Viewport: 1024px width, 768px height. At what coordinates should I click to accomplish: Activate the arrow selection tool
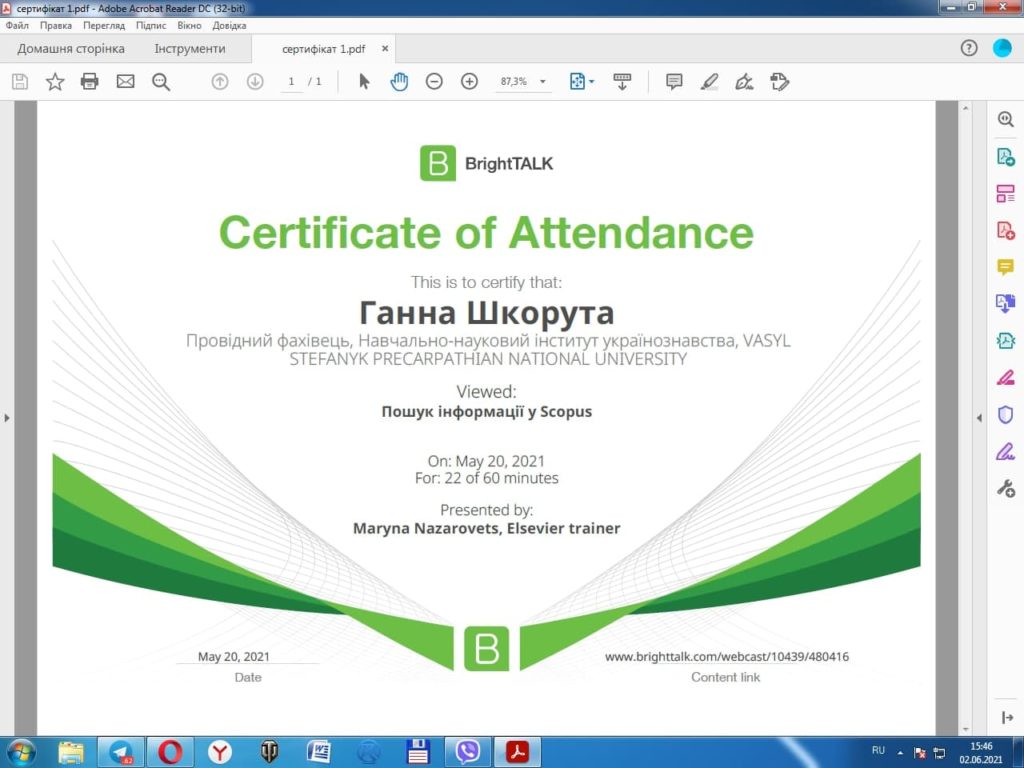pos(364,82)
